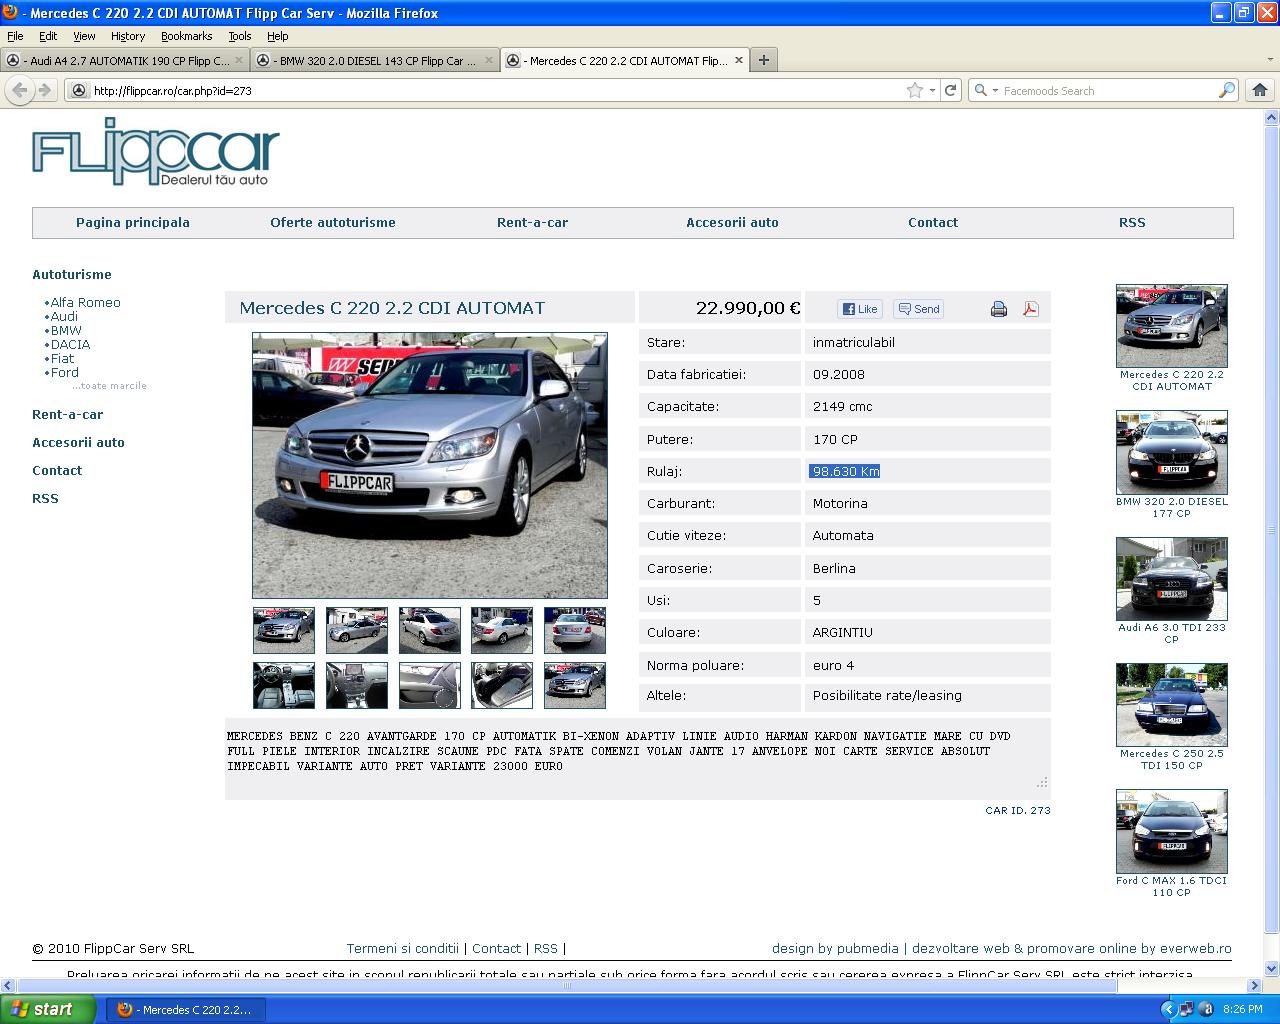Click the browser back arrow
The image size is (1280, 1024).
pyautogui.click(x=19, y=90)
